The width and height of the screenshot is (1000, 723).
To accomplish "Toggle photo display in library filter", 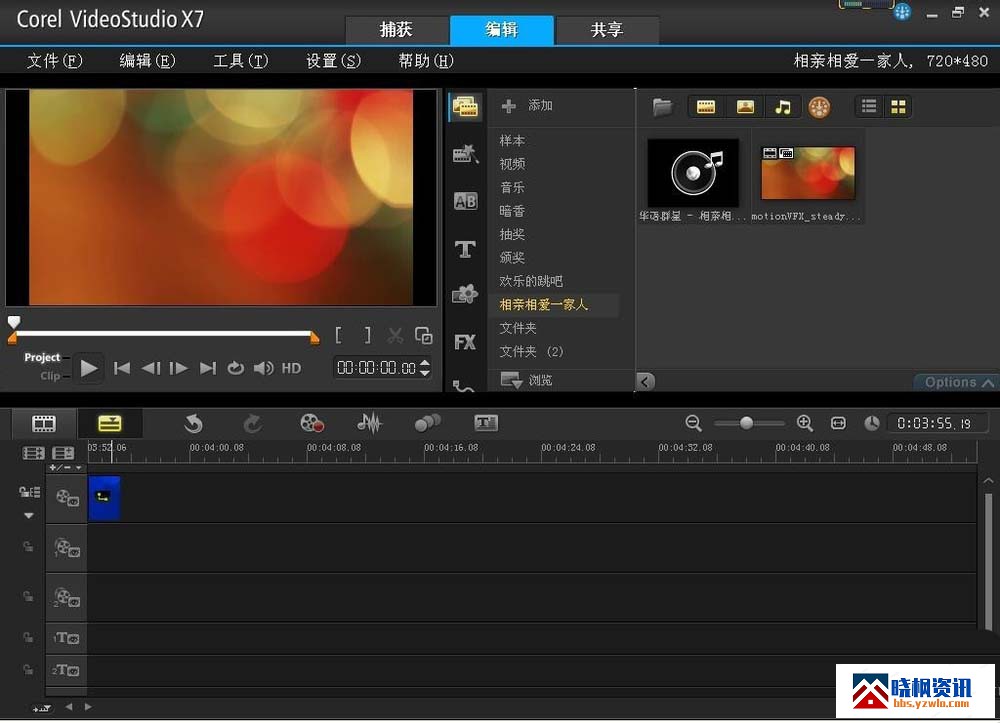I will coord(745,107).
